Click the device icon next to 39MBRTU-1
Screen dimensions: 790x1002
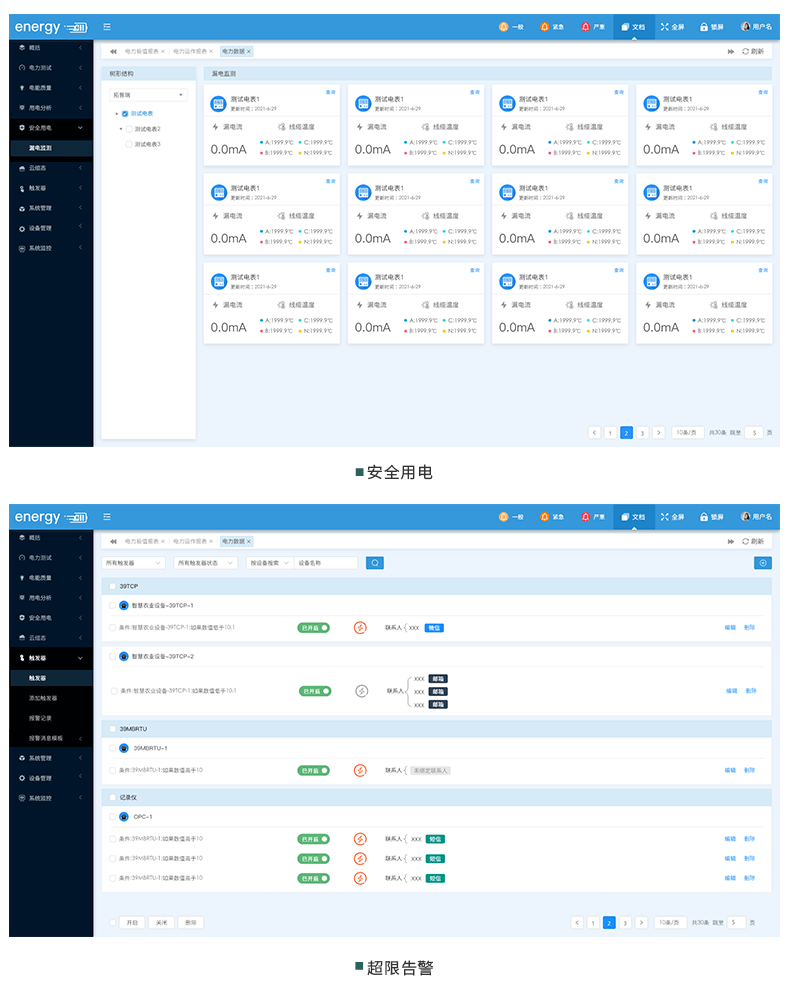point(124,748)
